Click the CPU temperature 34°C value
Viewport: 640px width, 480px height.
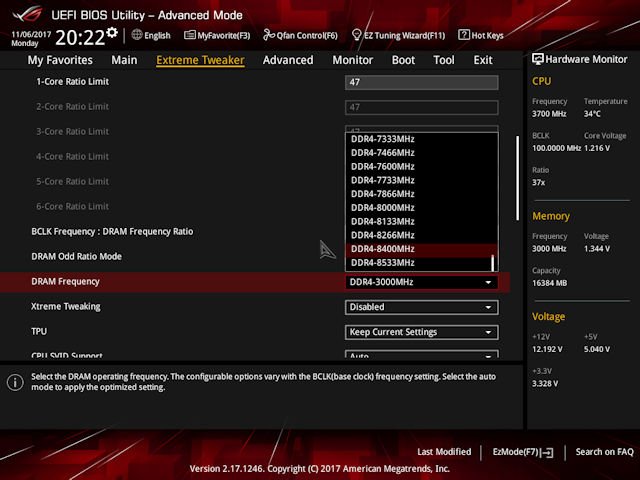592,114
